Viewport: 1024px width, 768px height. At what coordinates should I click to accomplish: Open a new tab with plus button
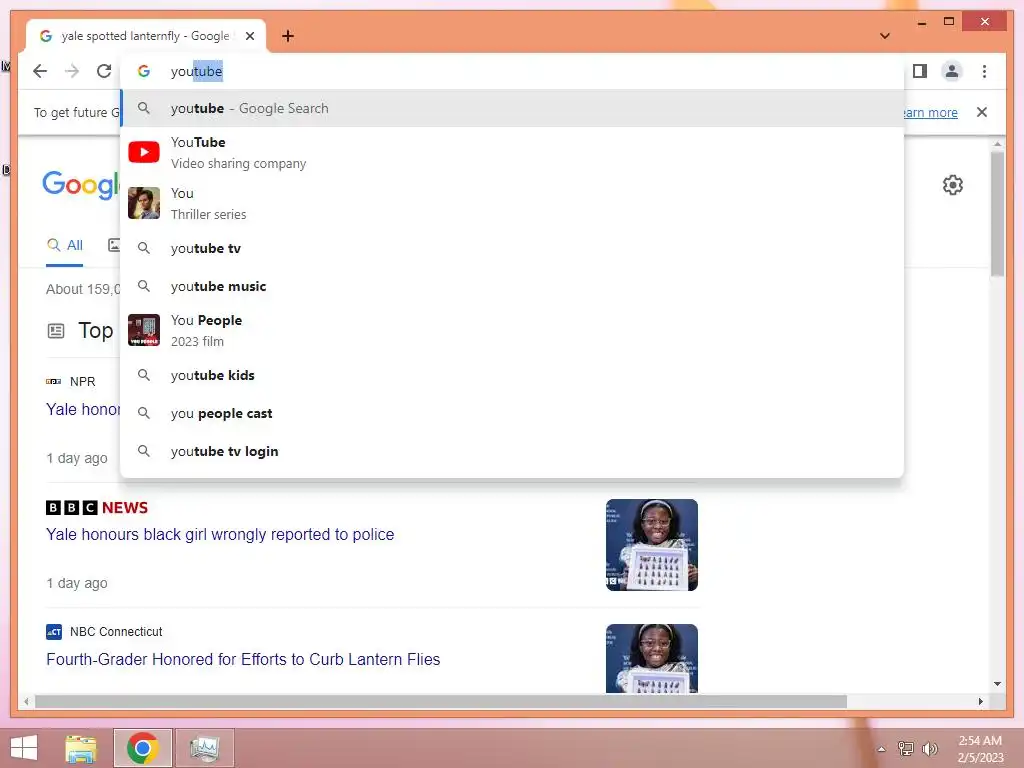[x=288, y=36]
